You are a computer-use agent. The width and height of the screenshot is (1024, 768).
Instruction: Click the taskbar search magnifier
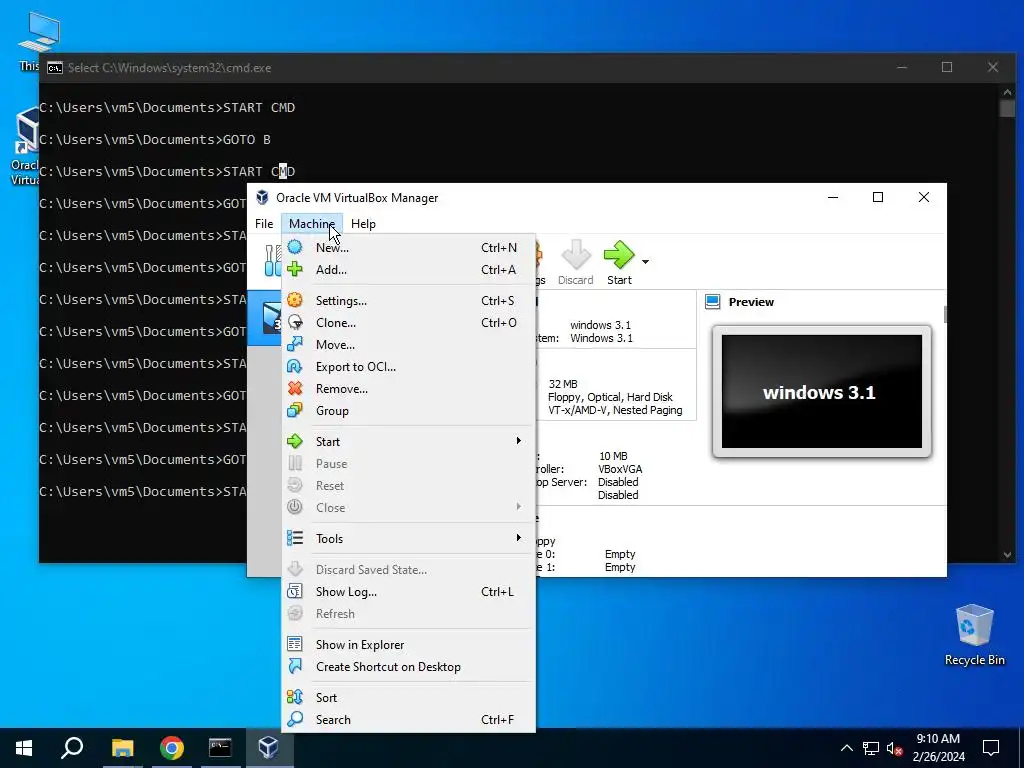[72, 748]
